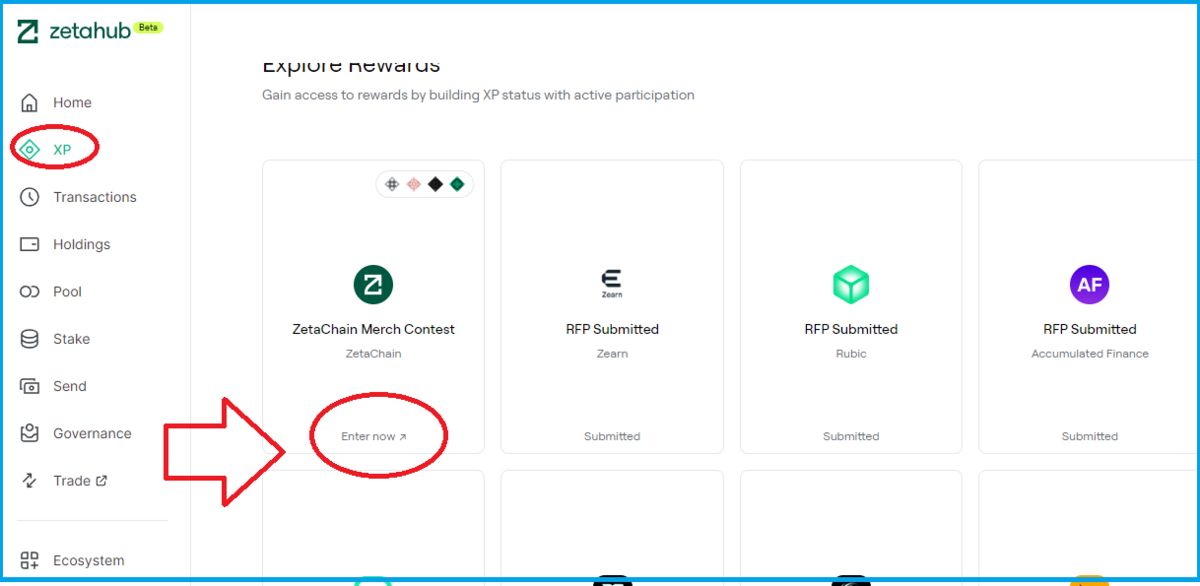
Task: Open the XP menu item
Action: pos(62,149)
